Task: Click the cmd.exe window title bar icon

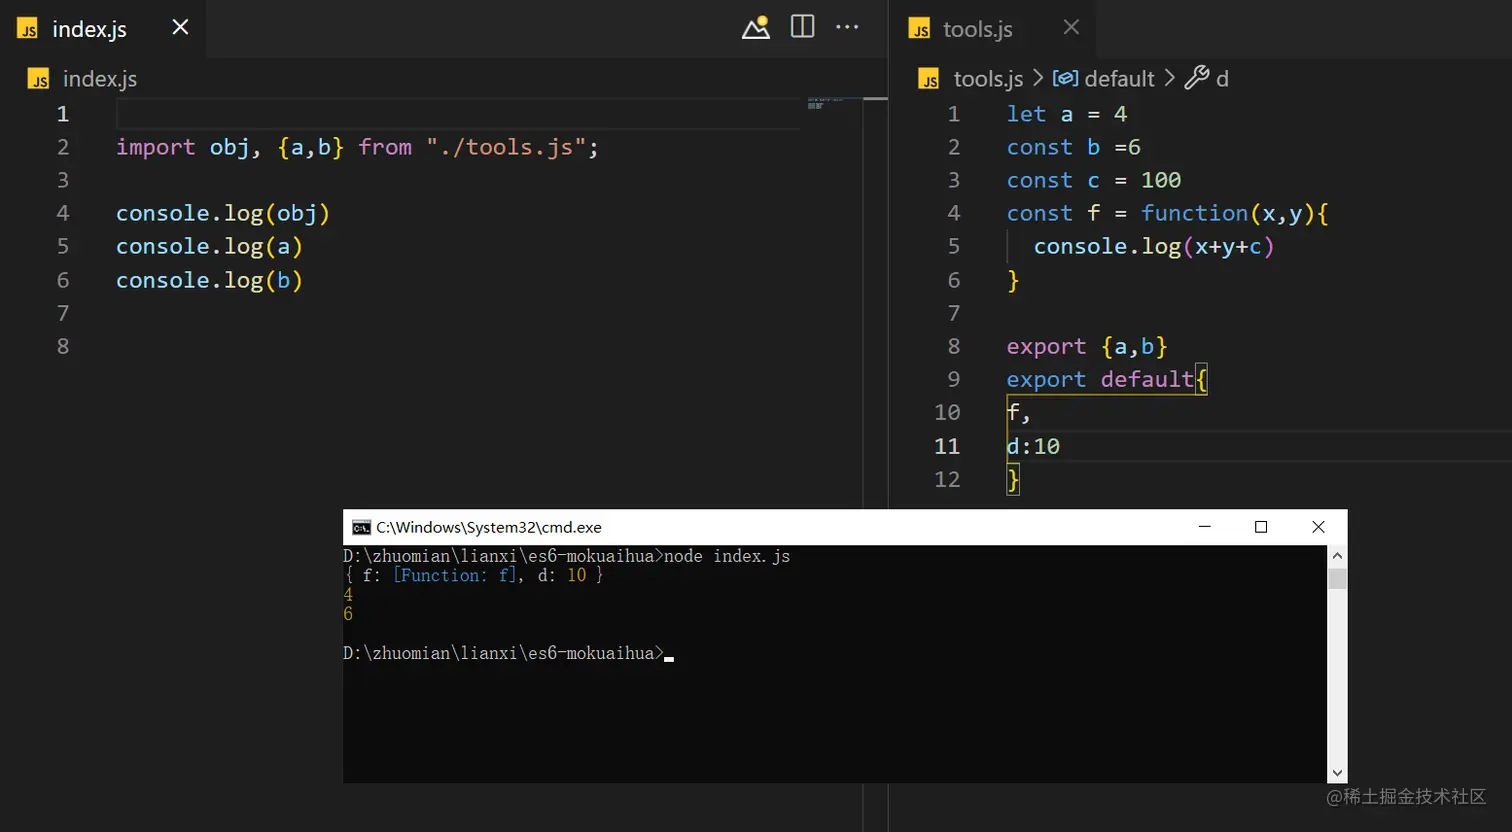Action: click(x=361, y=527)
